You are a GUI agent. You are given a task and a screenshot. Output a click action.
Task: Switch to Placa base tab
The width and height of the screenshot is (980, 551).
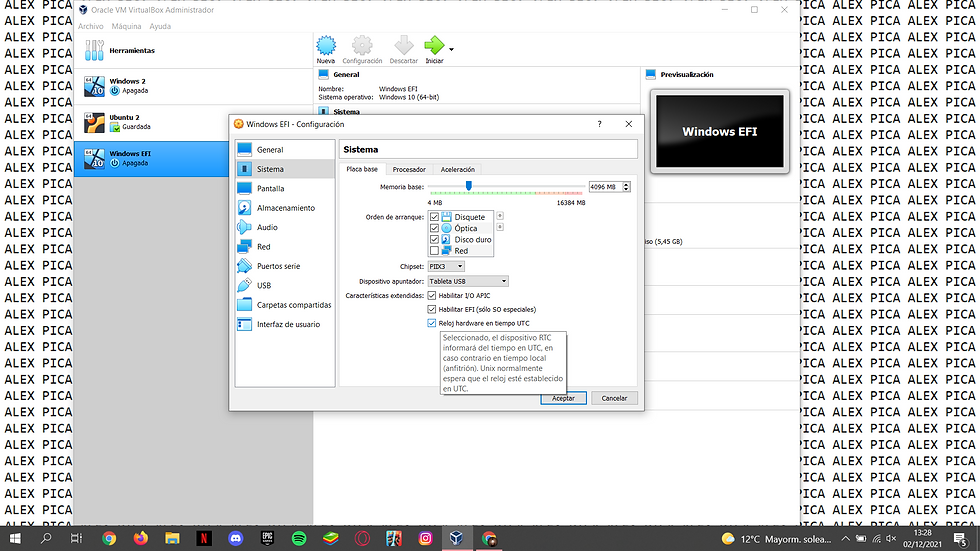point(362,169)
